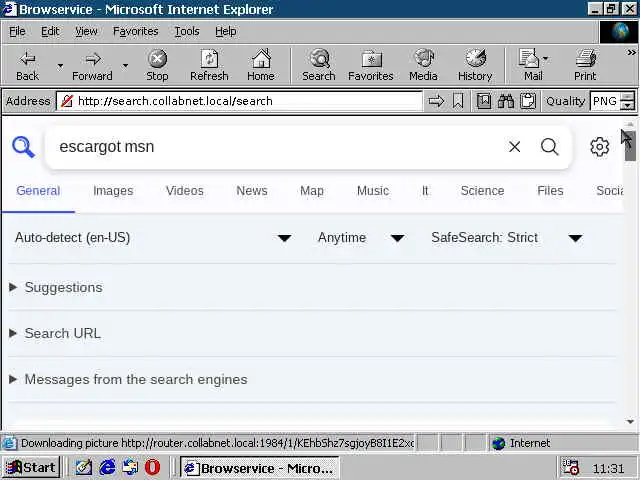Adjust the Quality PNG stepper
The width and height of the screenshot is (640, 480).
628,101
